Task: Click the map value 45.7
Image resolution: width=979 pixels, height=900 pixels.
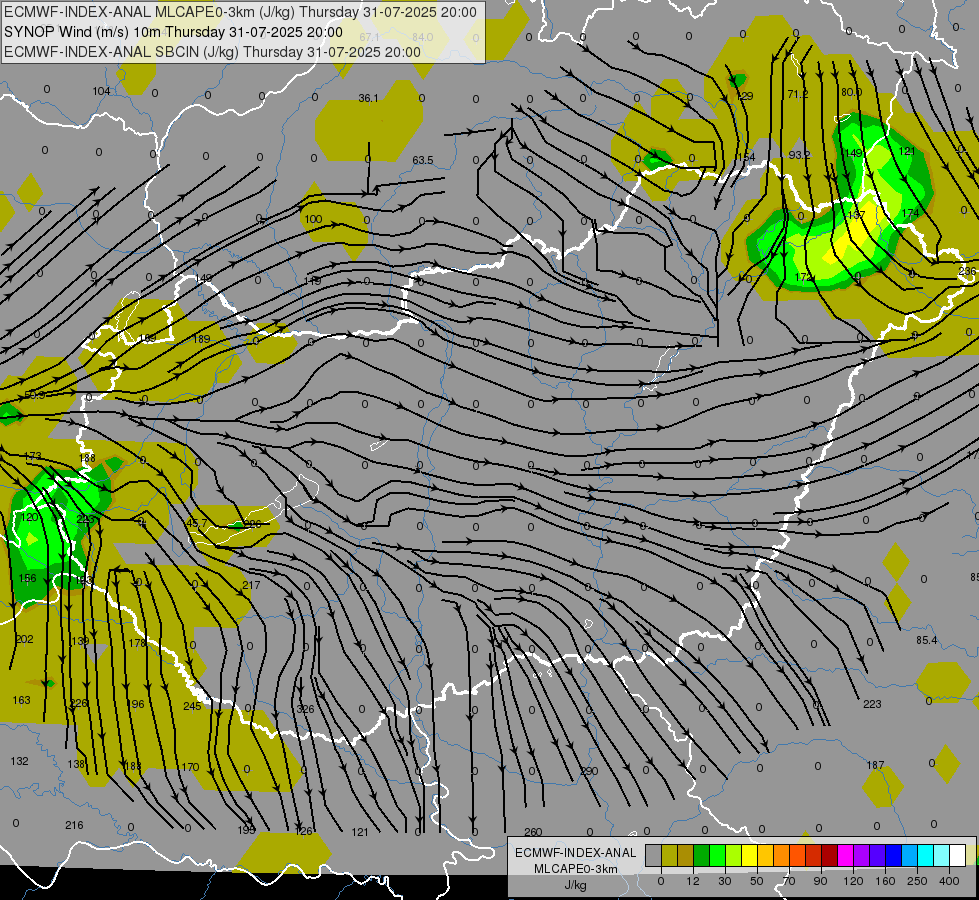Action: [197, 523]
